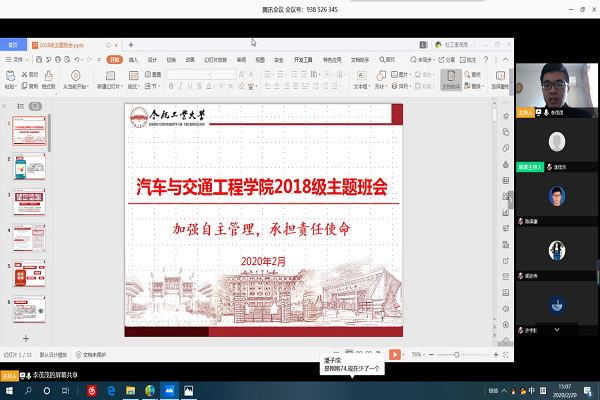Screen dimensions: 600x400
Task: Open the font name combo box
Action: click(189, 74)
